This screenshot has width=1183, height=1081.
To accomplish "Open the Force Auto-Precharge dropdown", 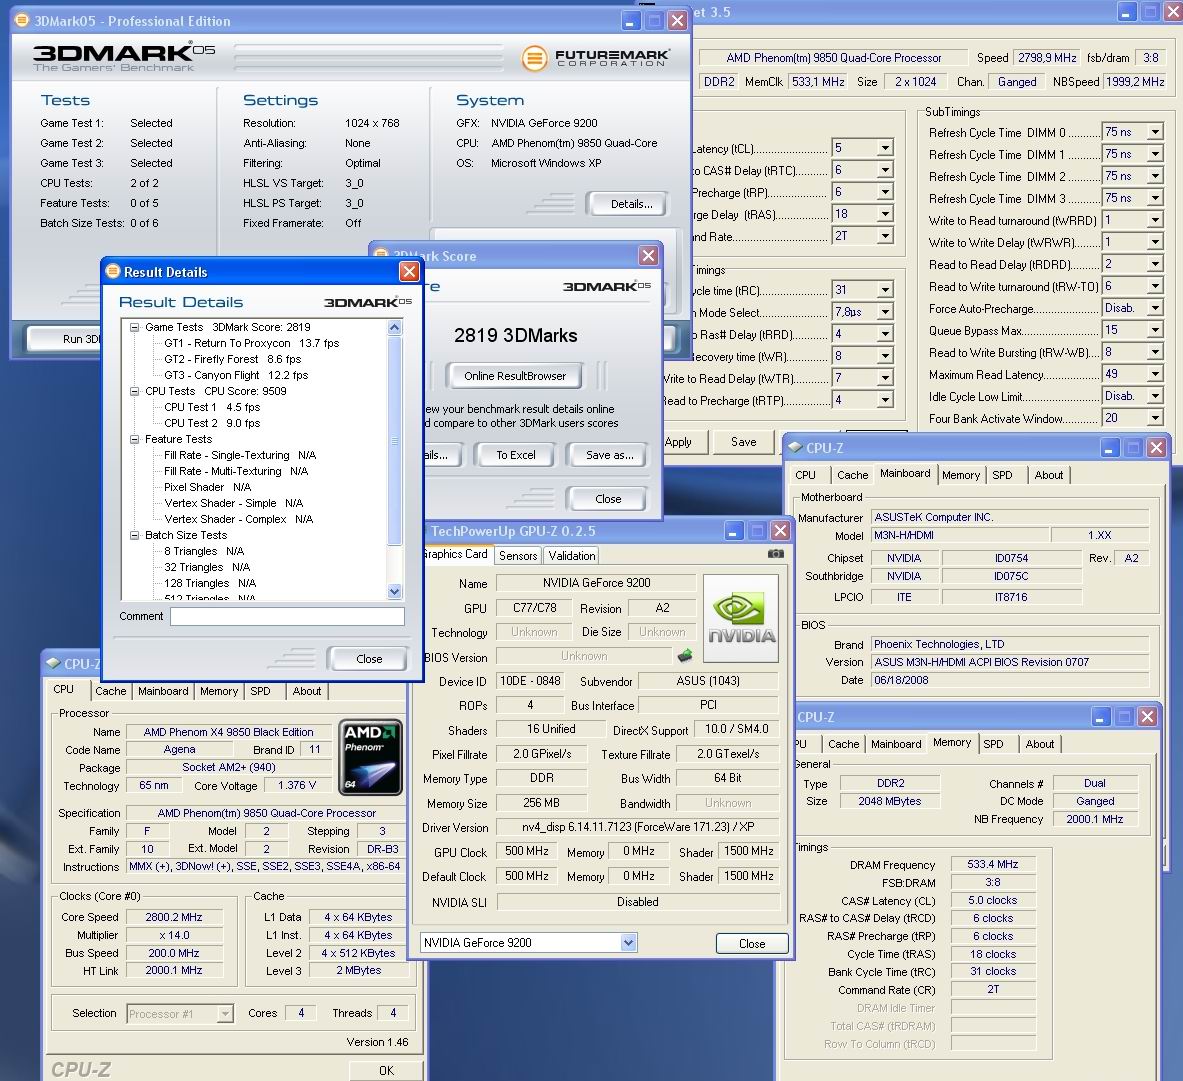I will click(1154, 309).
